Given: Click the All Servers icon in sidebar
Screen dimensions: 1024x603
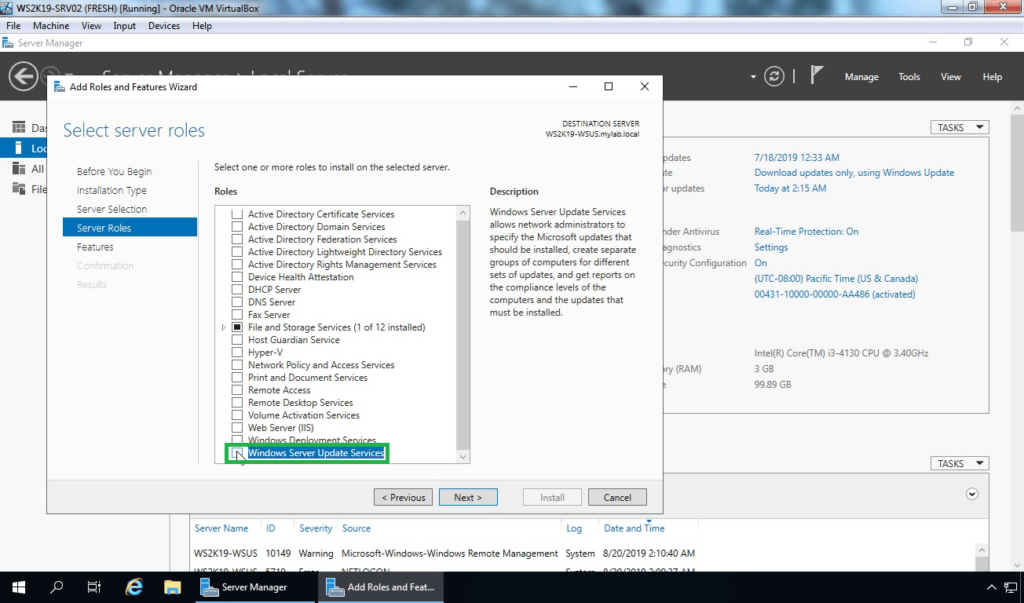Looking at the screenshot, I should (19, 169).
